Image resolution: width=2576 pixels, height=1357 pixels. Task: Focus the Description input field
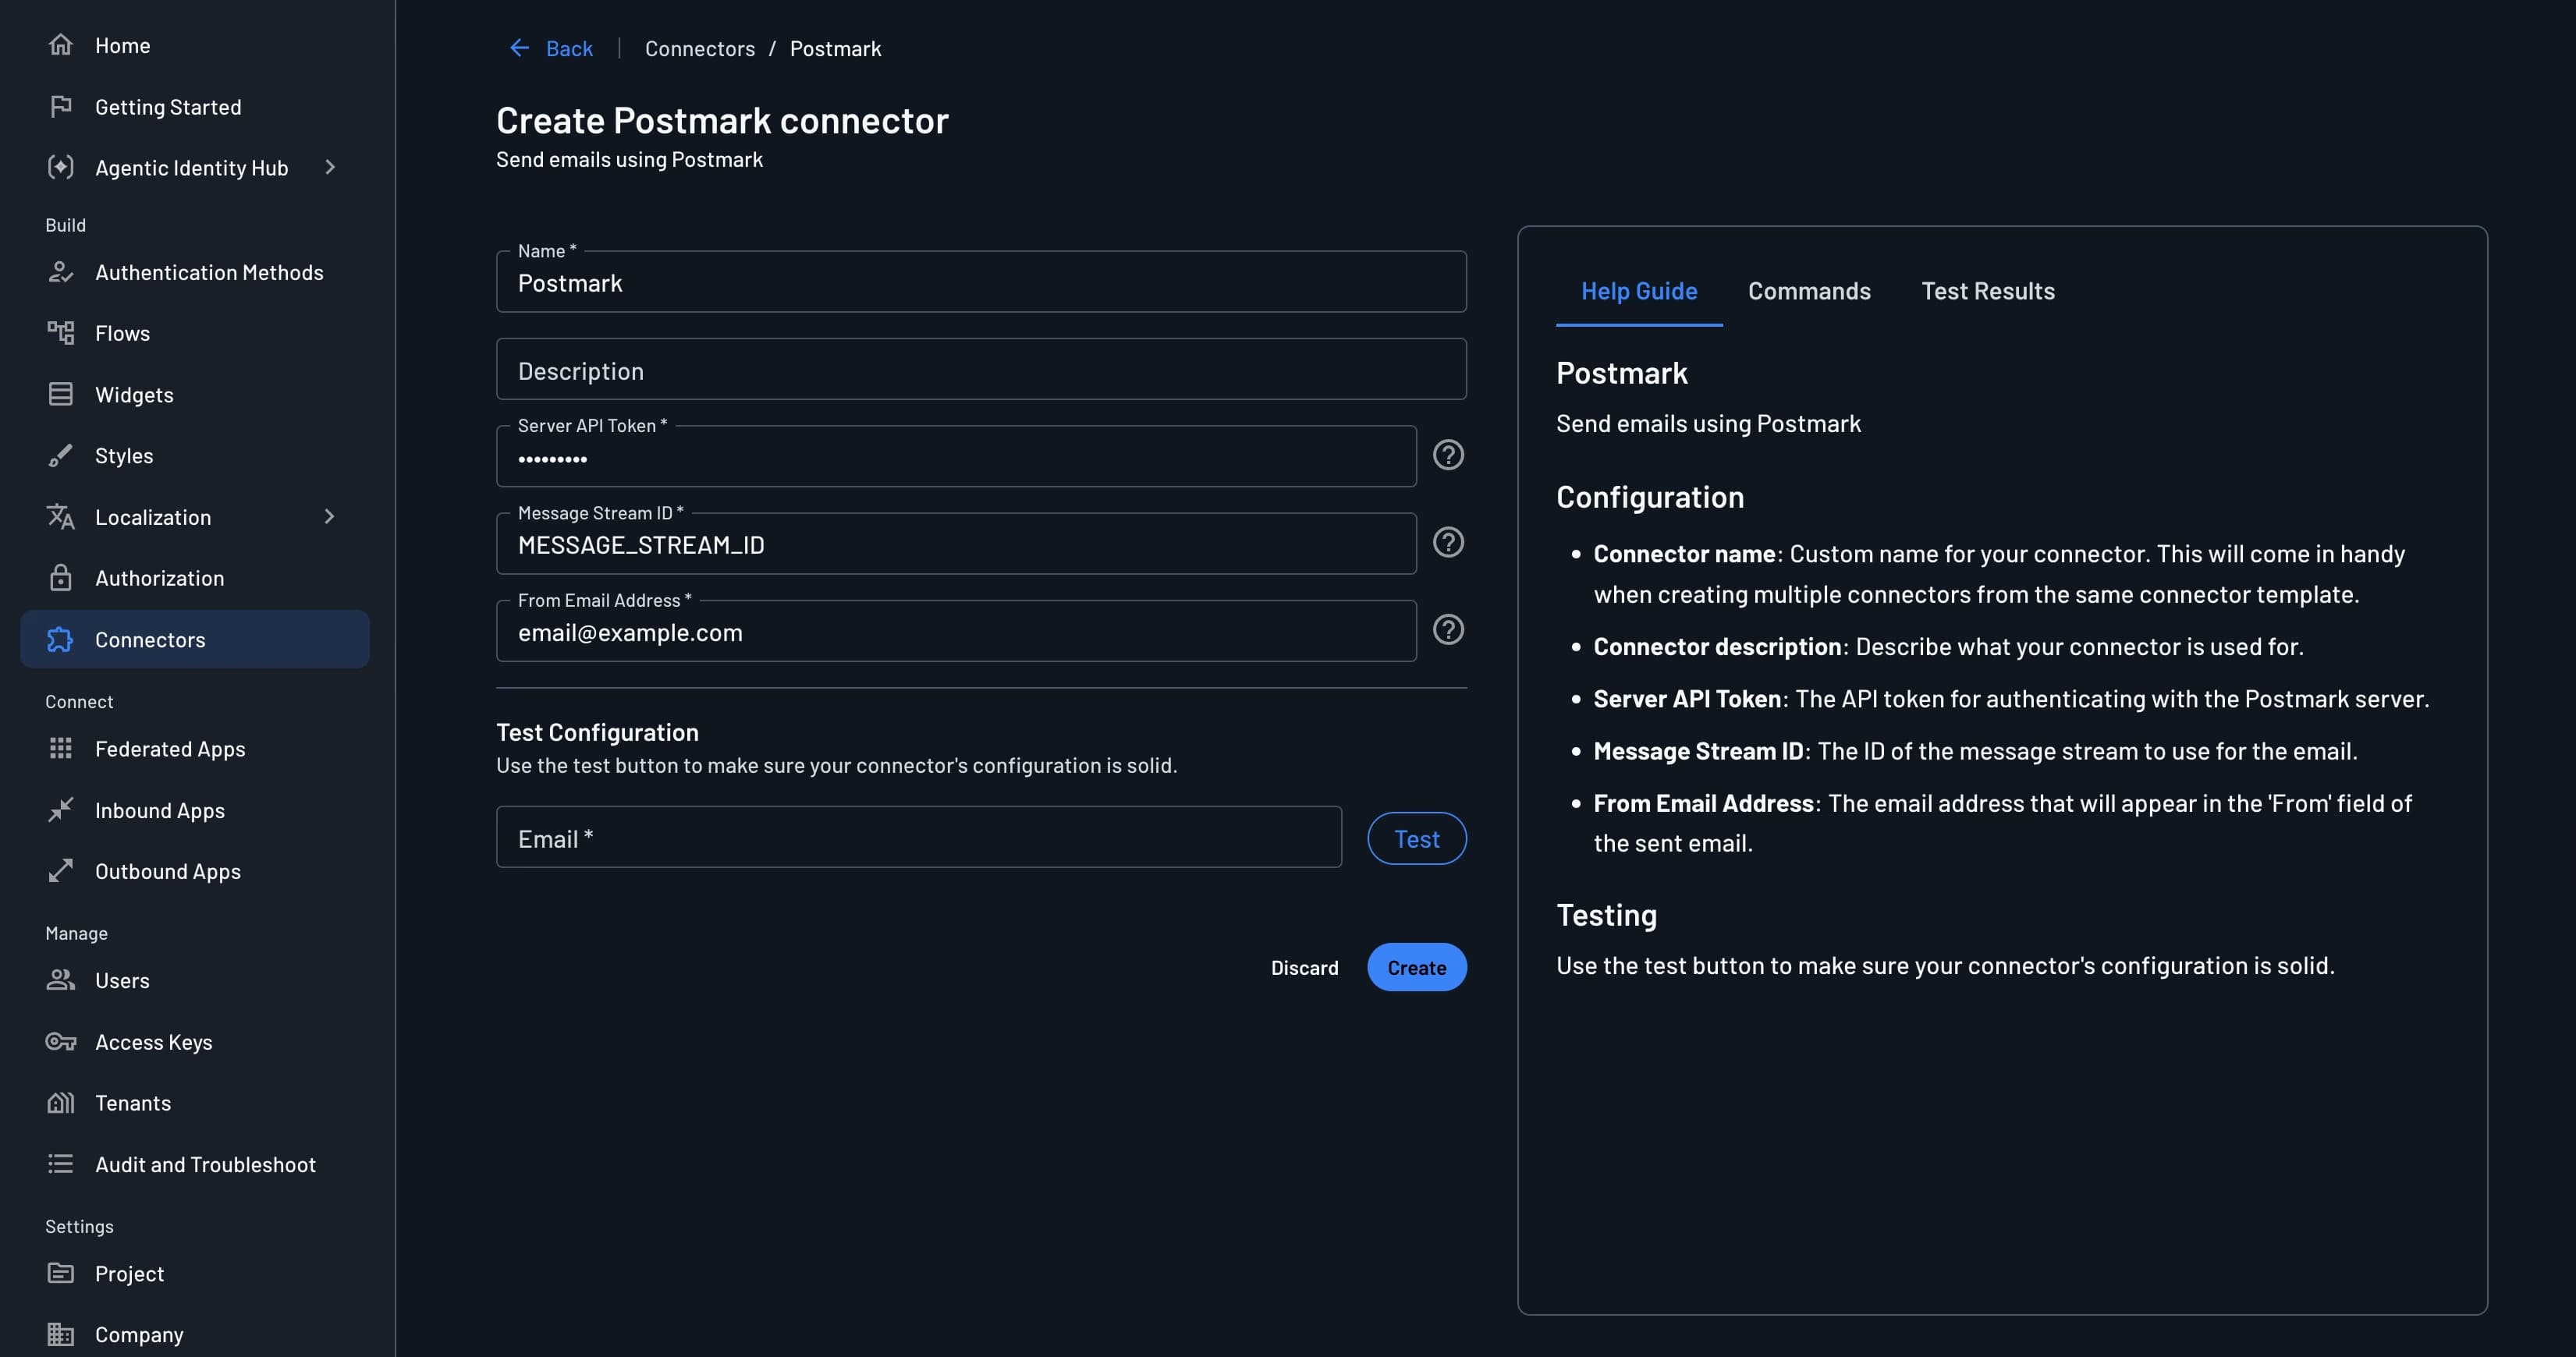(980, 370)
